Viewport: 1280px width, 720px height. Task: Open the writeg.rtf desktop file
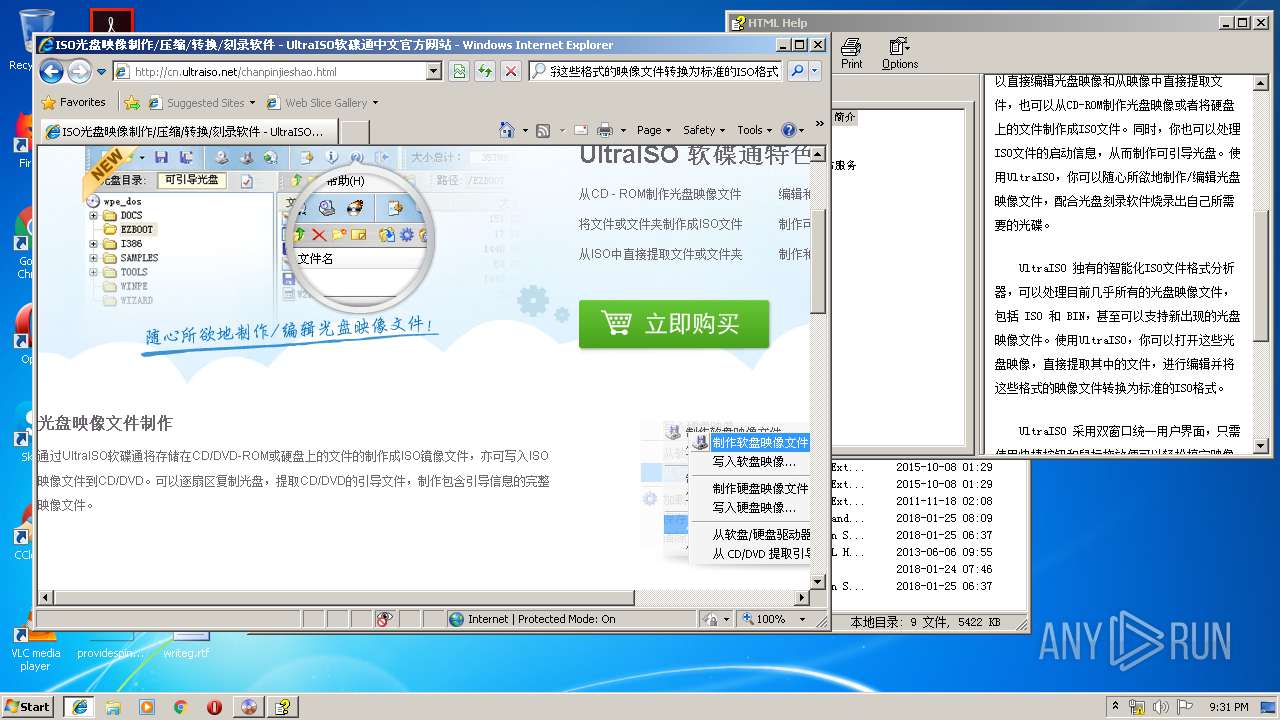(187, 646)
